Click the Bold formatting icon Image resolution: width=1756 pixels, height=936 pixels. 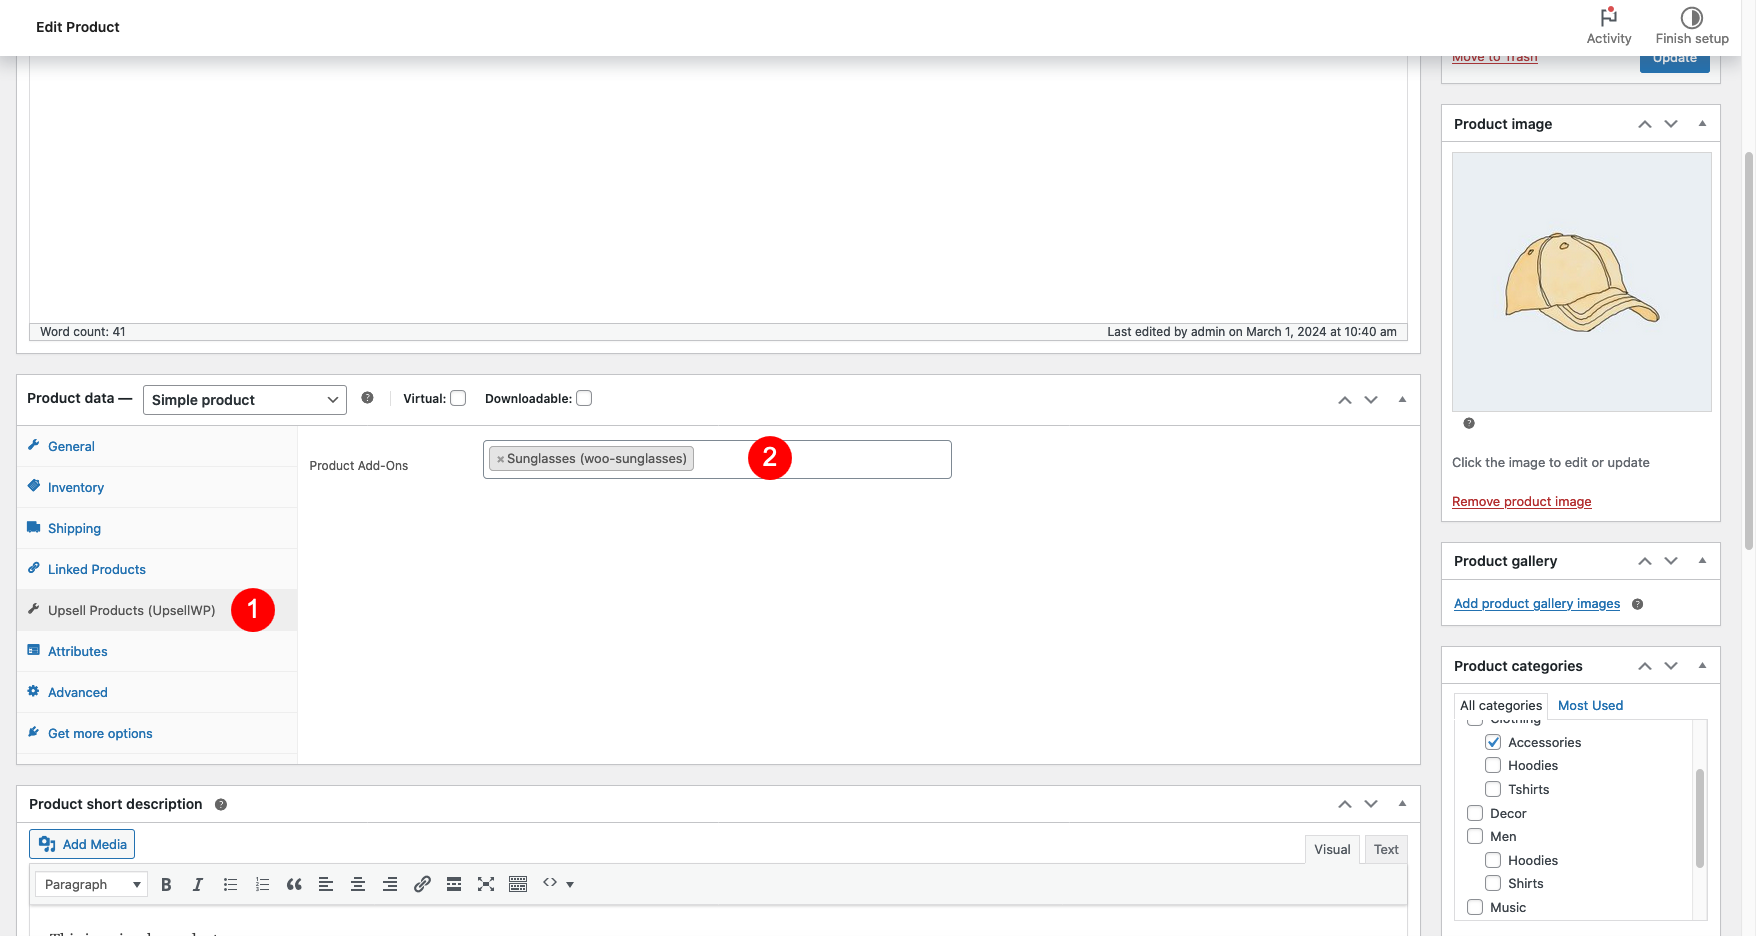pyautogui.click(x=166, y=884)
